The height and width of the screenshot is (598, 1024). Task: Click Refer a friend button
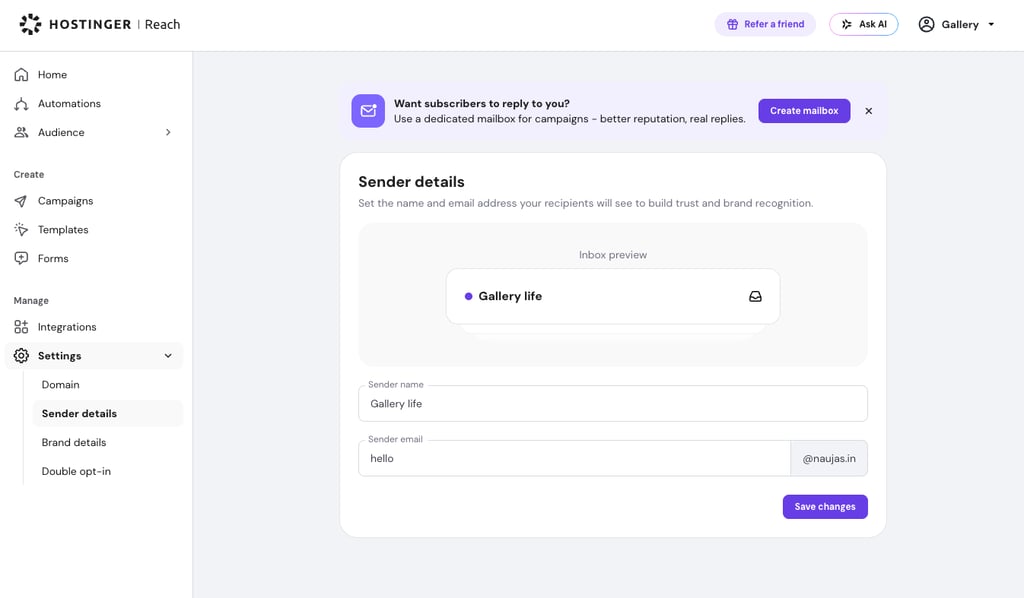(765, 24)
